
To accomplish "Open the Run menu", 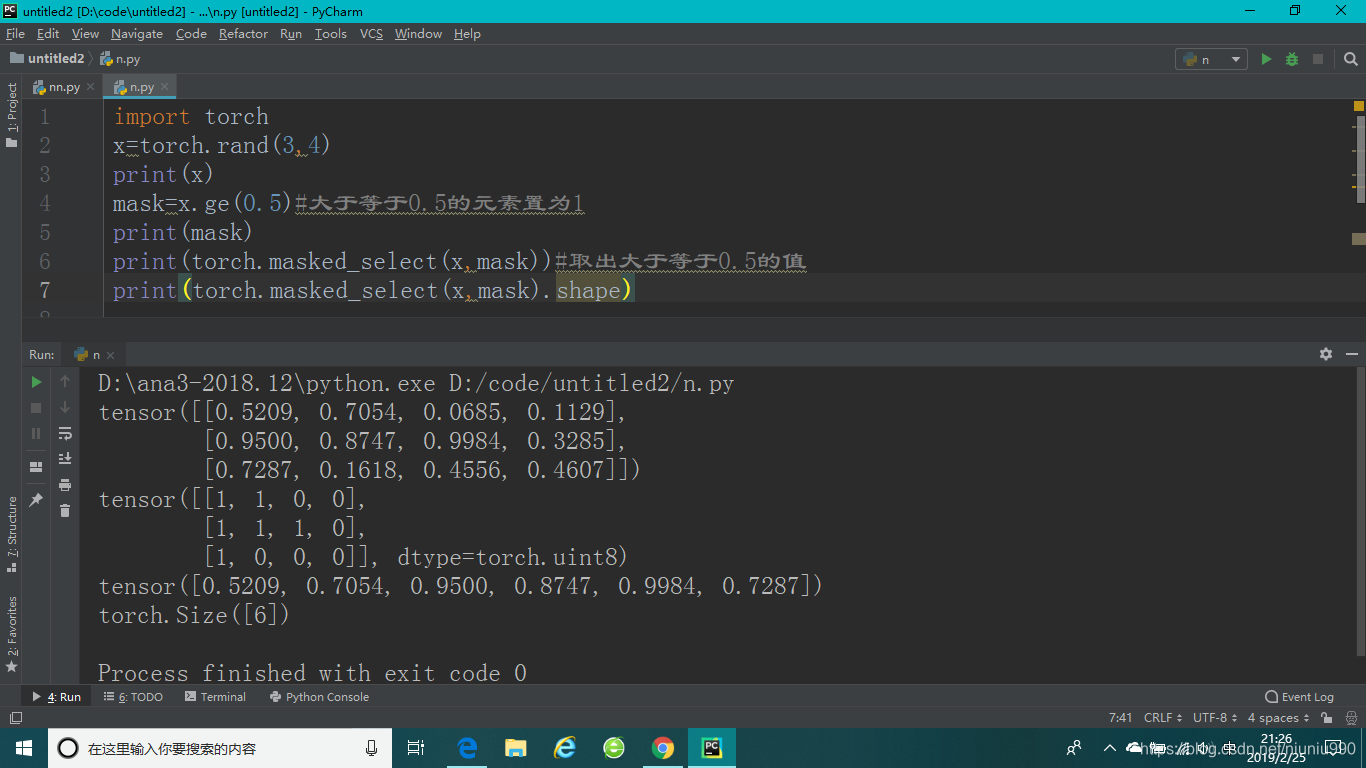I will [x=291, y=33].
